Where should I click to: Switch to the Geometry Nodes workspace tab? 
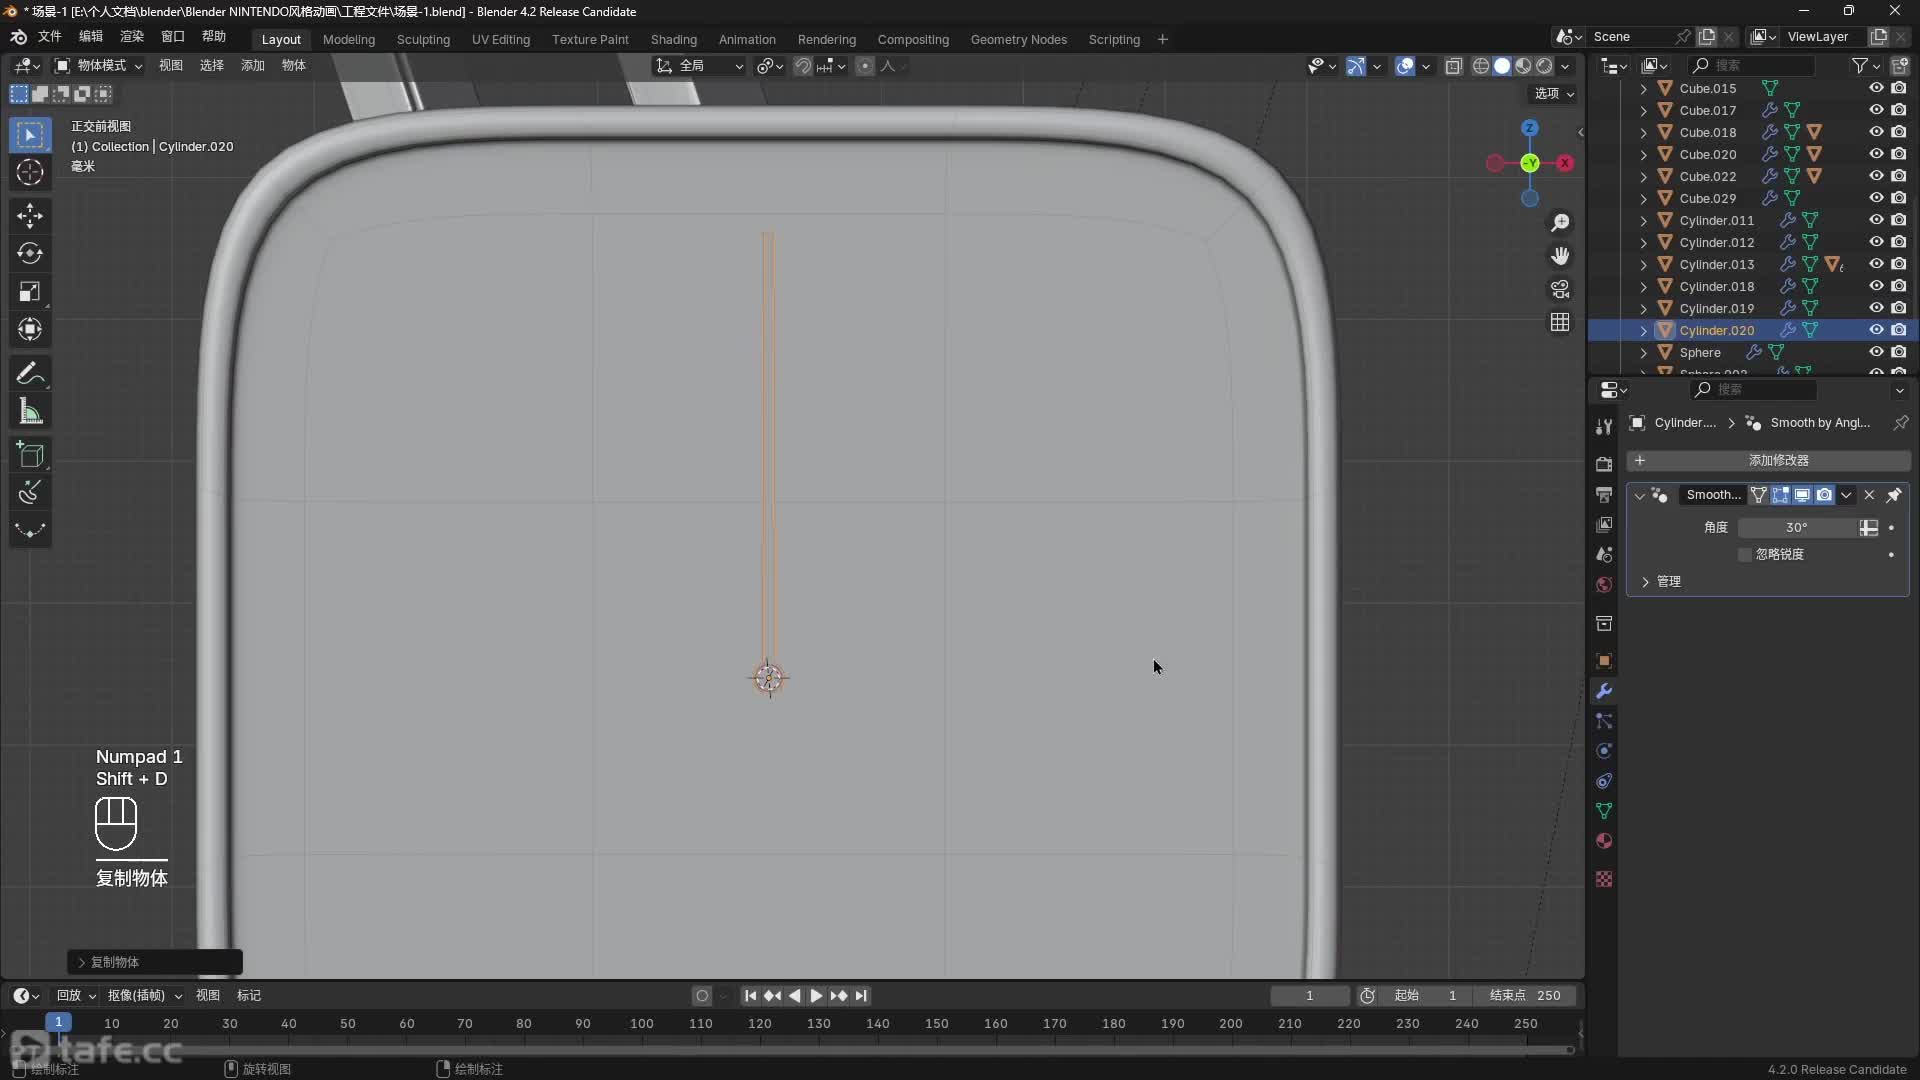[x=1019, y=39]
